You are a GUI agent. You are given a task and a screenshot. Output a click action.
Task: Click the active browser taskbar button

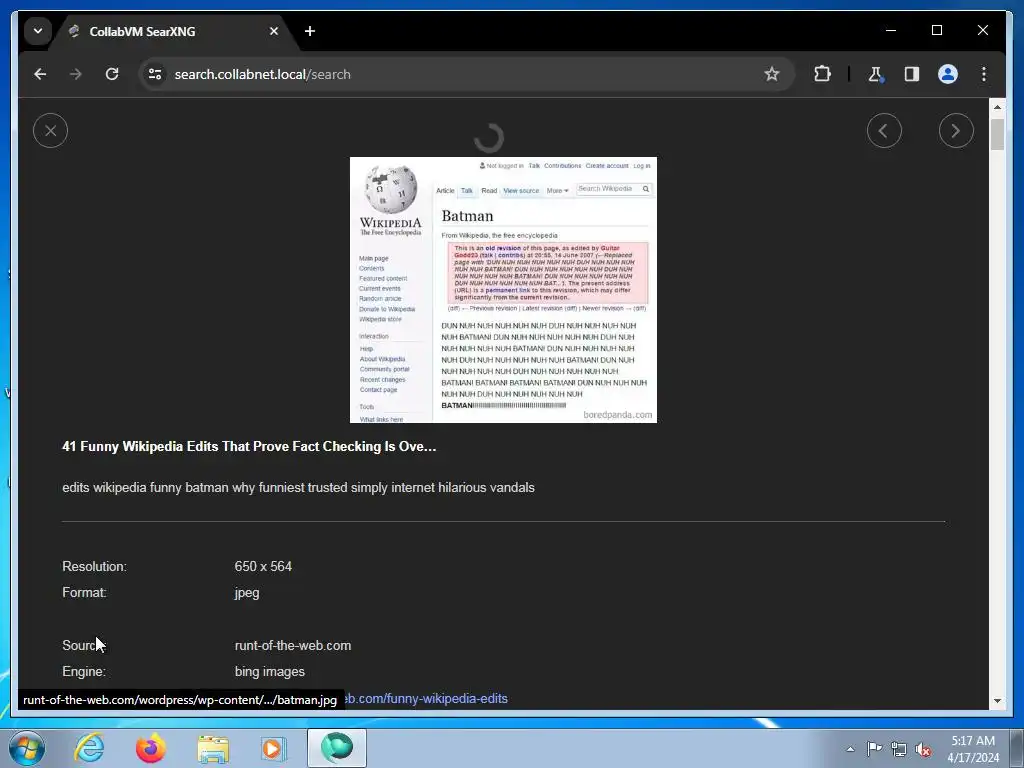337,748
